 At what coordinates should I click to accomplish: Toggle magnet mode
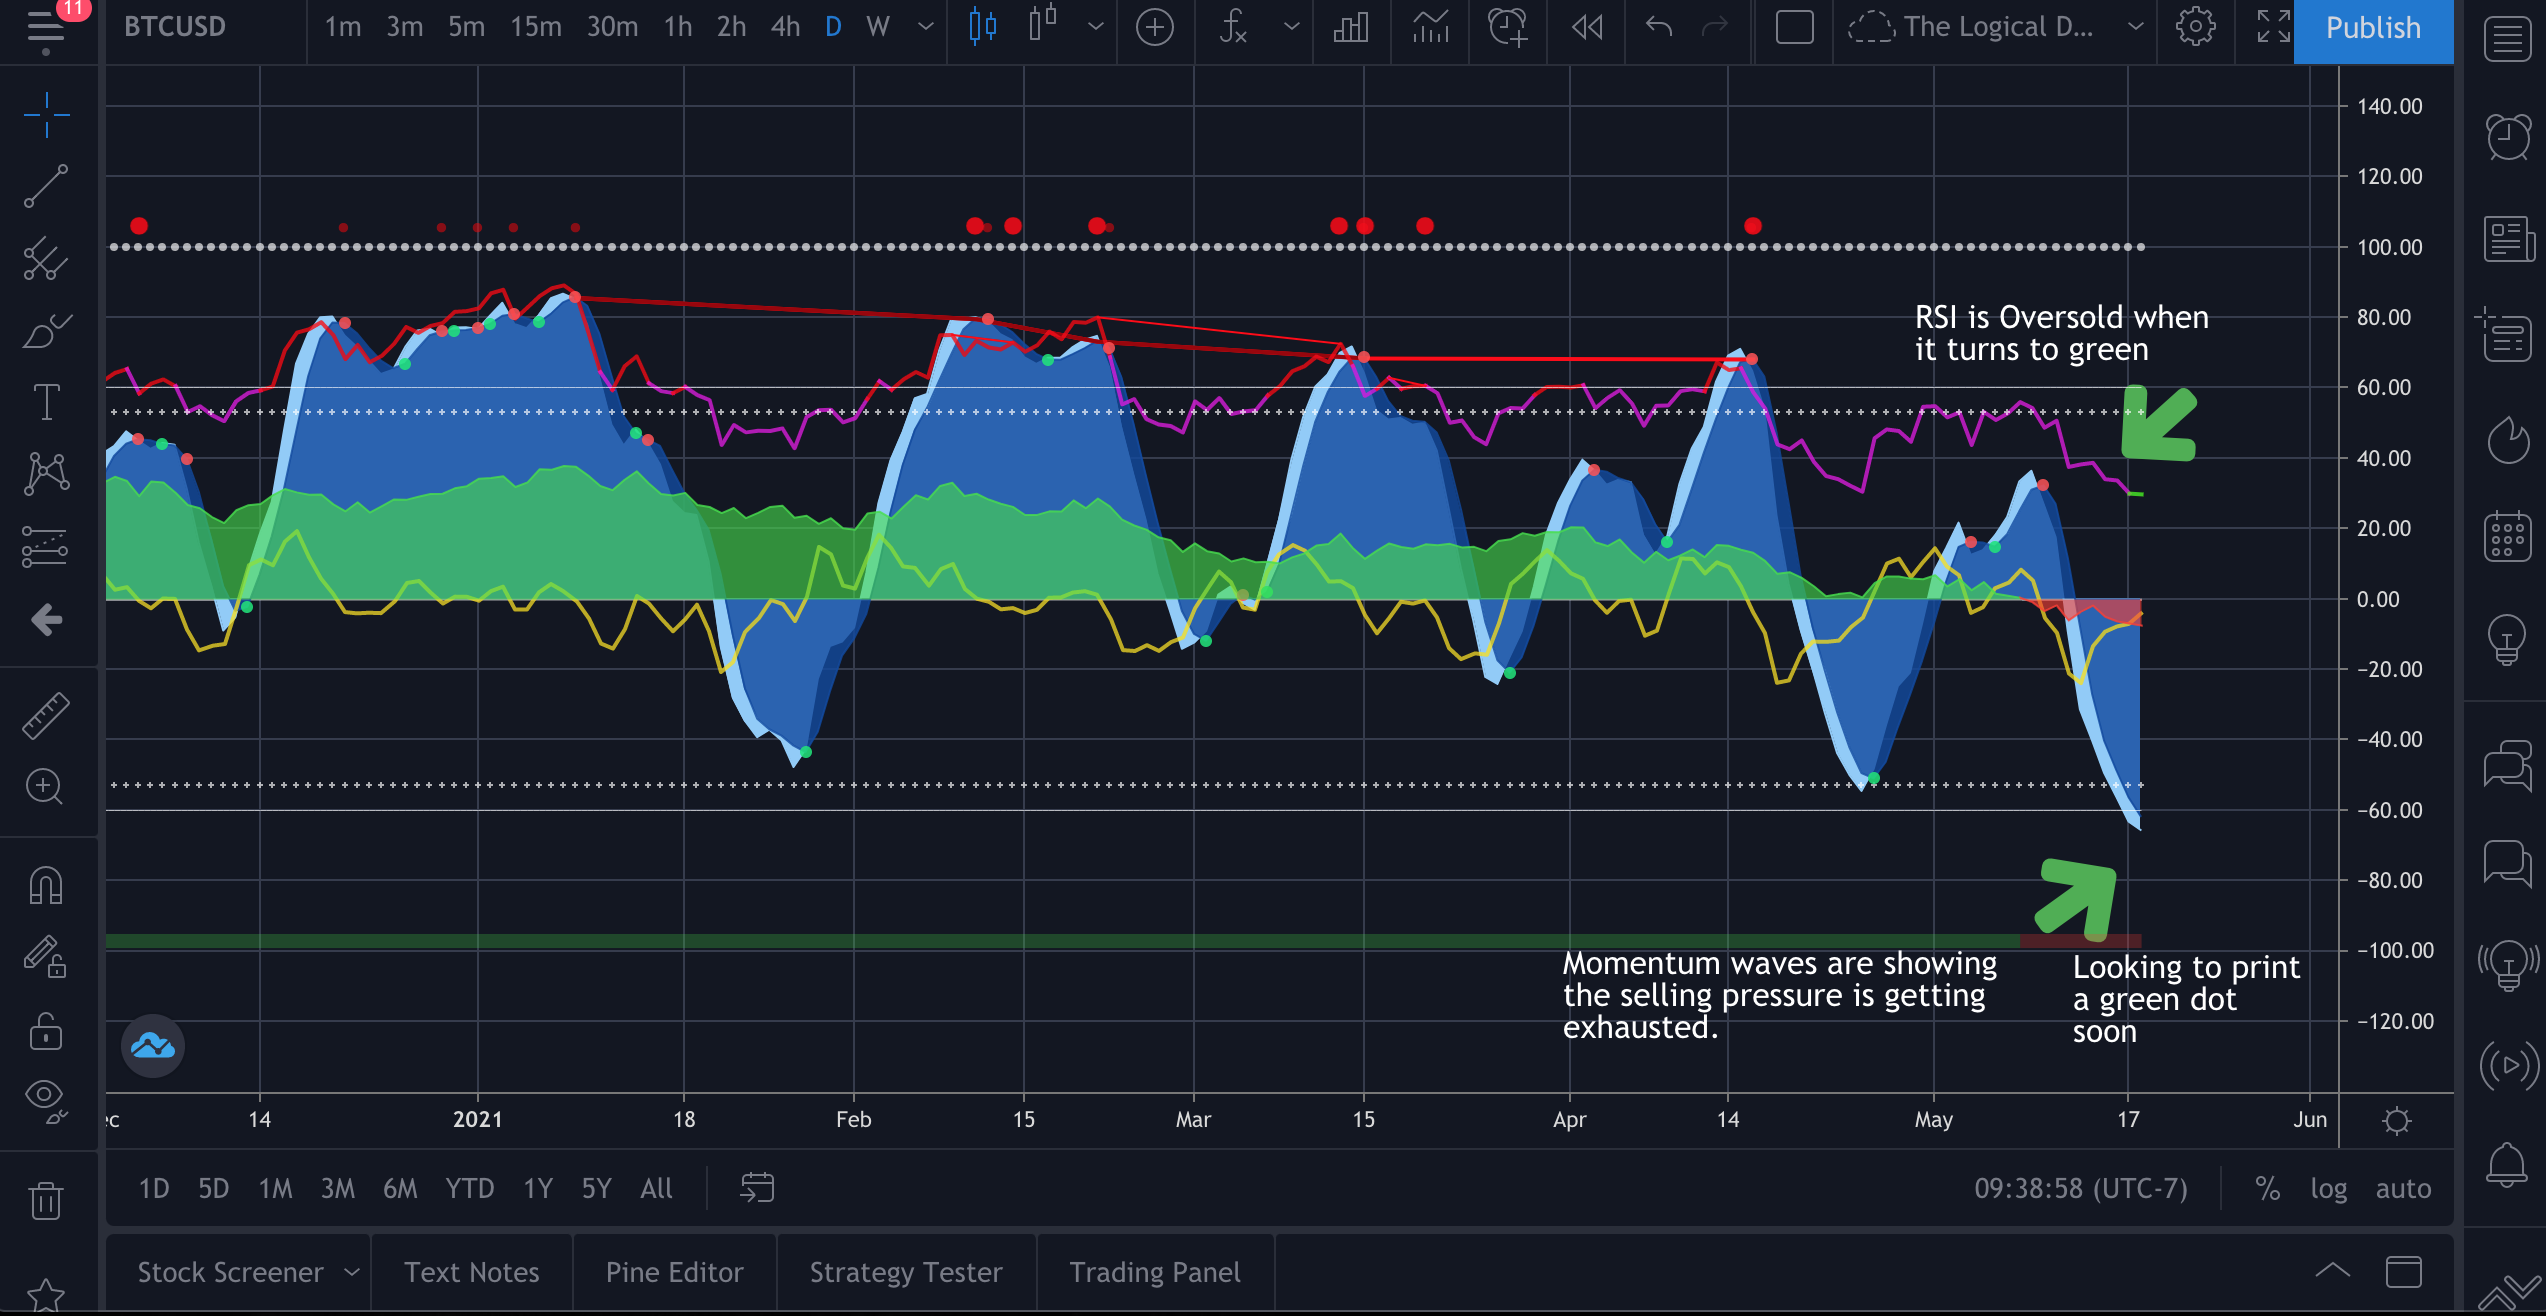point(46,885)
